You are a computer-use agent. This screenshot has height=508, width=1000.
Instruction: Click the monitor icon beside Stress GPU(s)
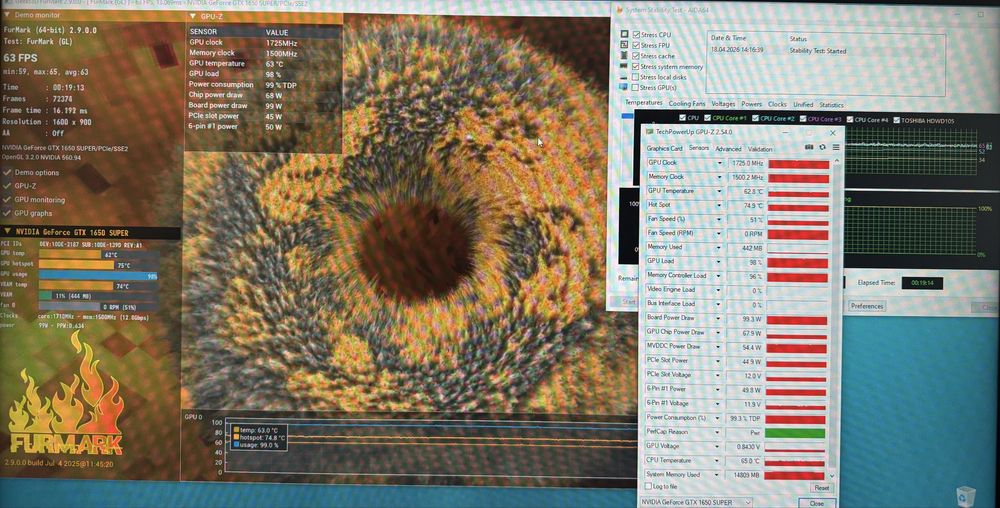click(625, 87)
